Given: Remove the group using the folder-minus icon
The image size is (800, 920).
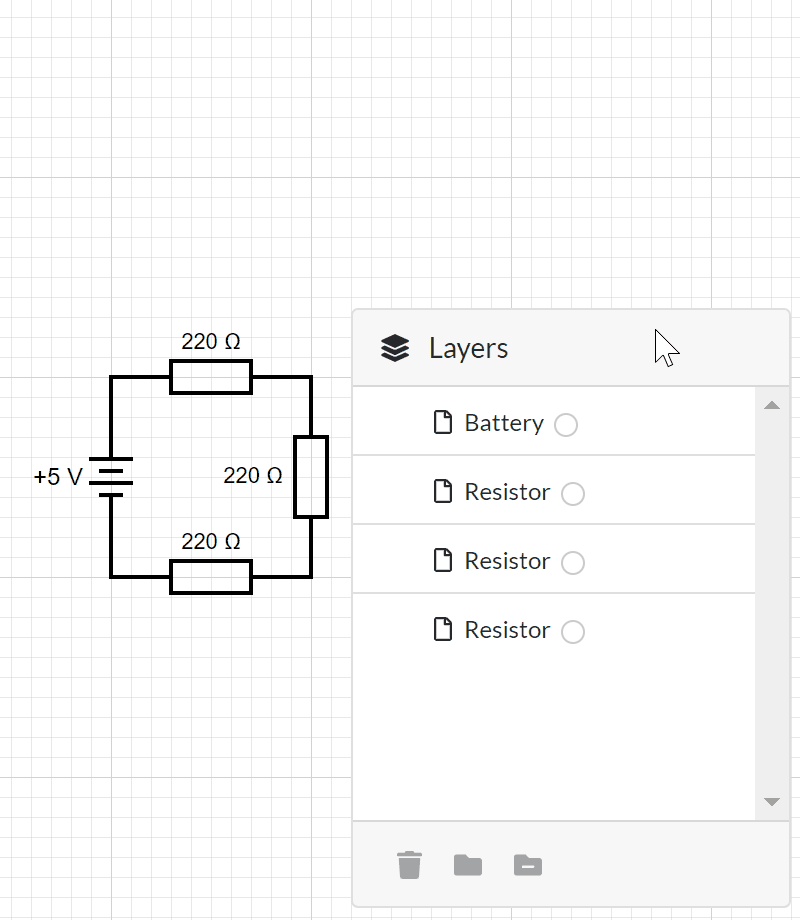Looking at the screenshot, I should (x=528, y=865).
